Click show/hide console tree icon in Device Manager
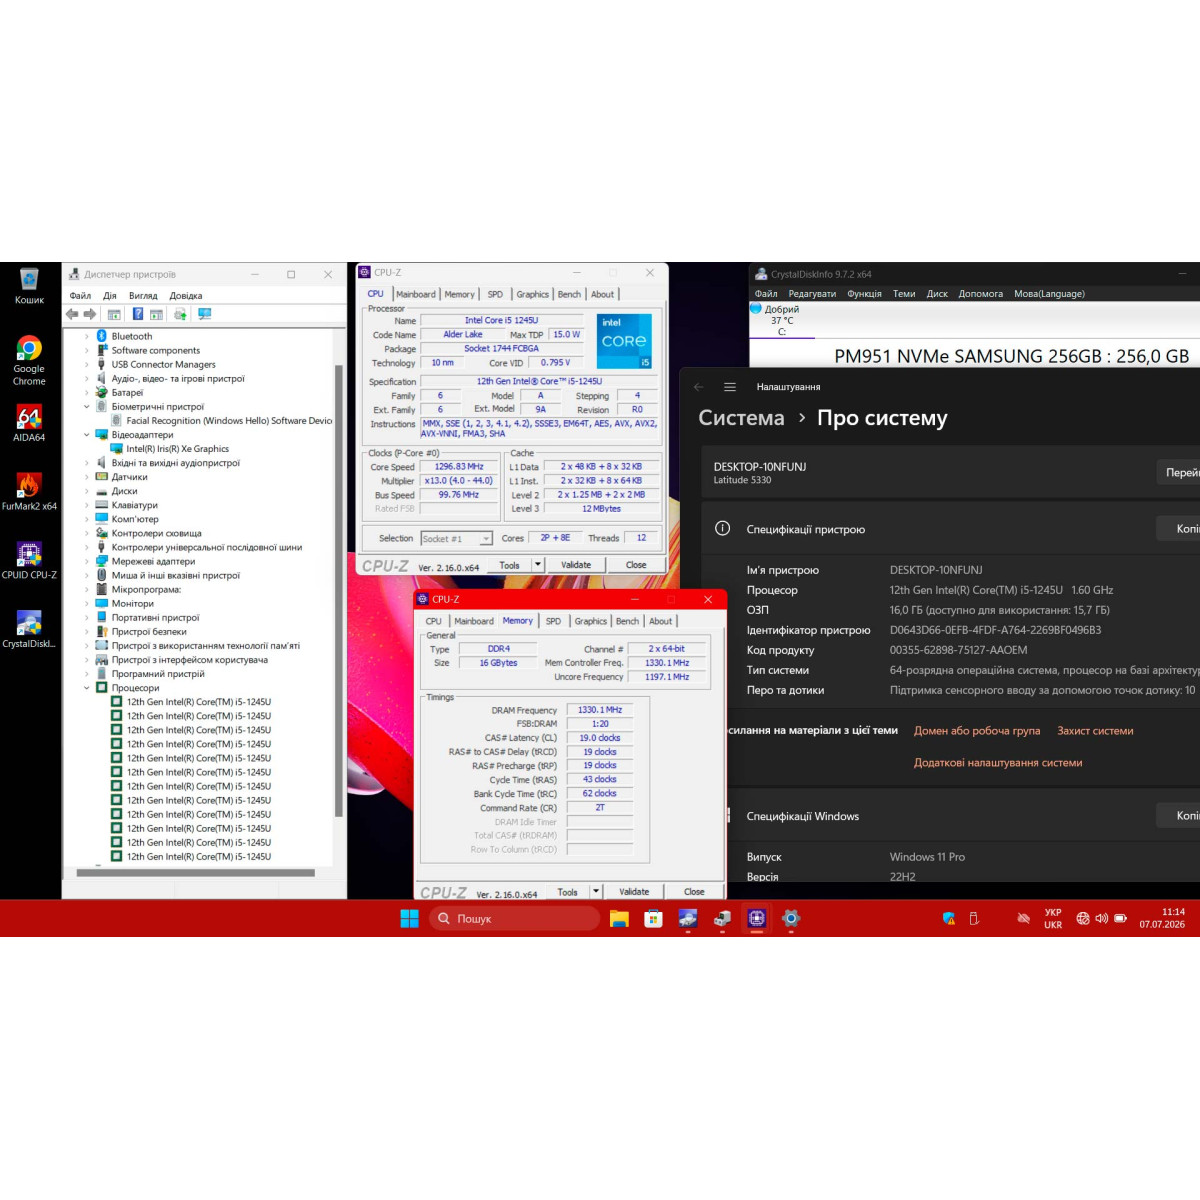 [x=113, y=314]
